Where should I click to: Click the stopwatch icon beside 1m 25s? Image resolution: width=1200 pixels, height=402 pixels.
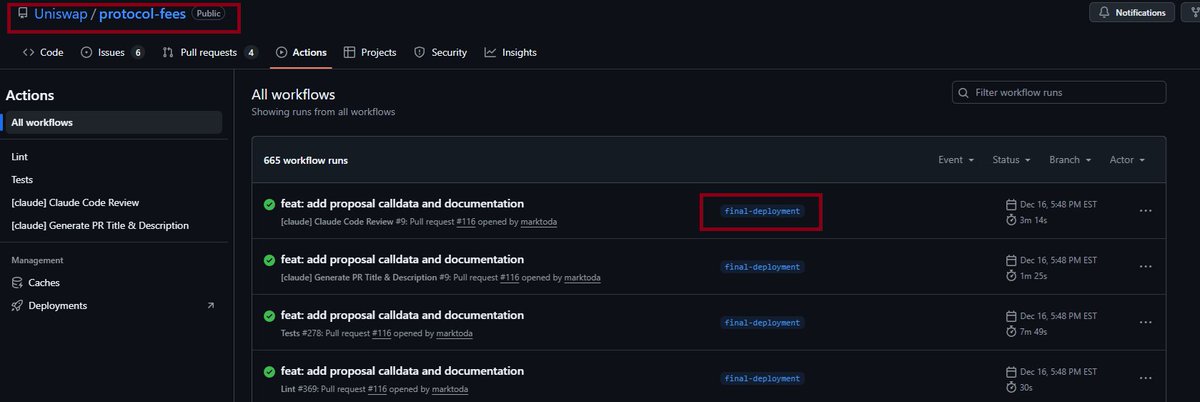[x=1011, y=275]
